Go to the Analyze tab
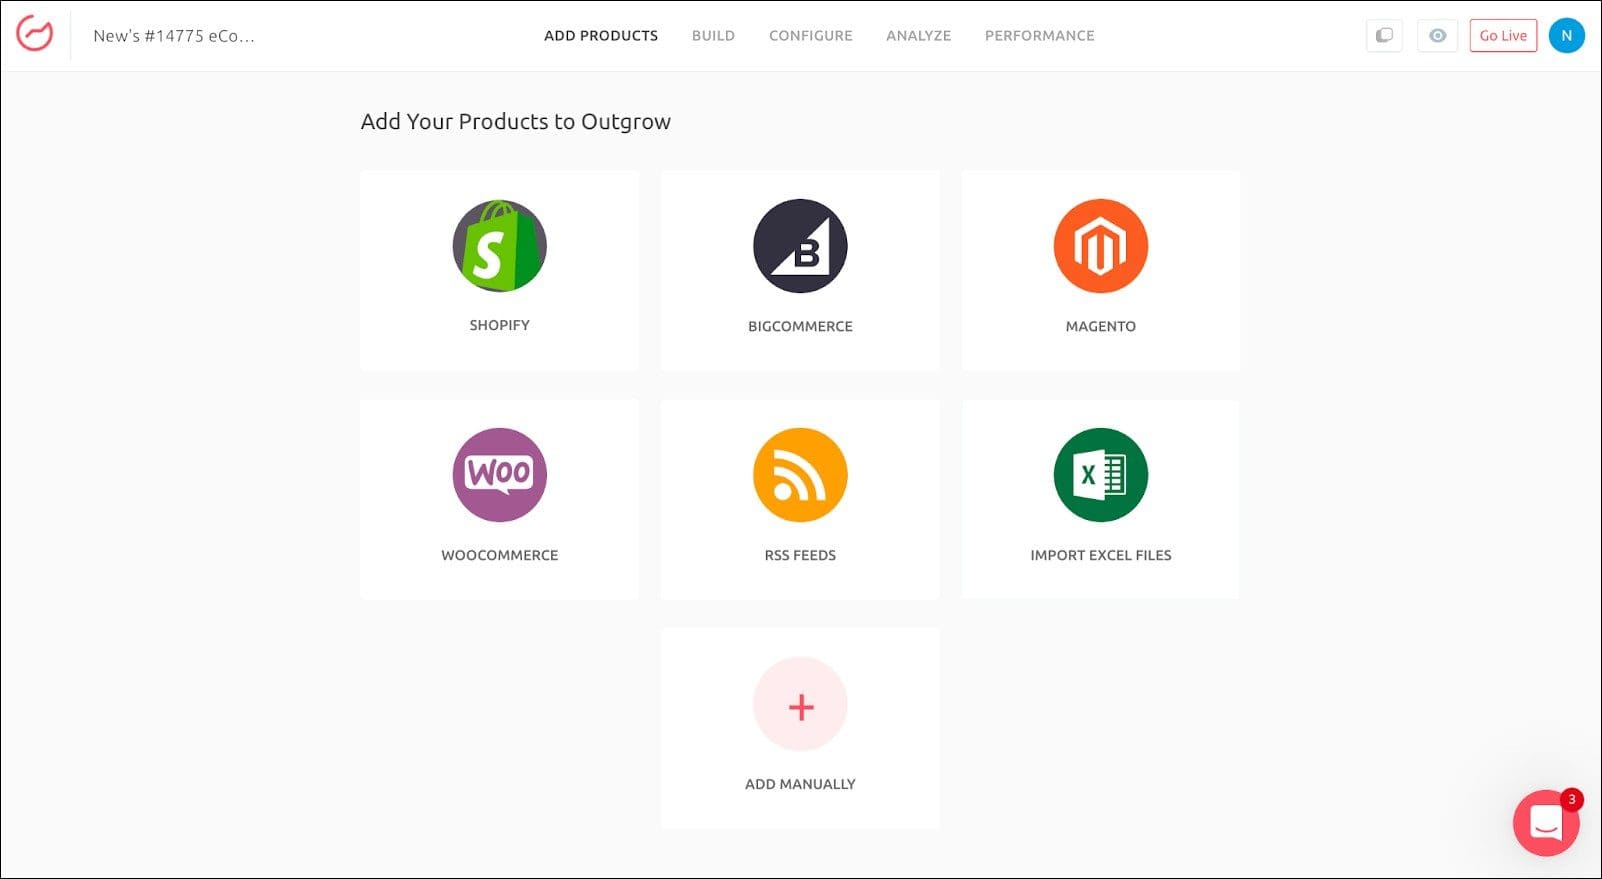The image size is (1602, 879). (918, 36)
